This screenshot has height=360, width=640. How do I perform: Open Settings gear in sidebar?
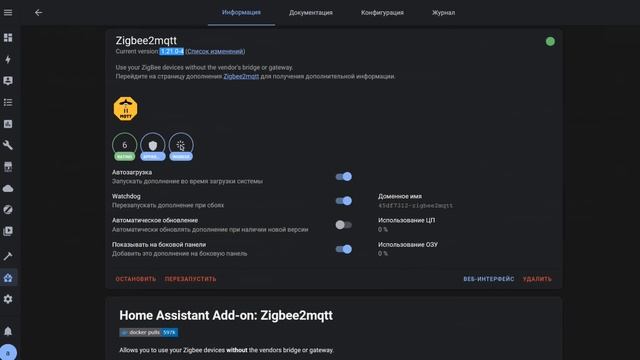coord(8,299)
